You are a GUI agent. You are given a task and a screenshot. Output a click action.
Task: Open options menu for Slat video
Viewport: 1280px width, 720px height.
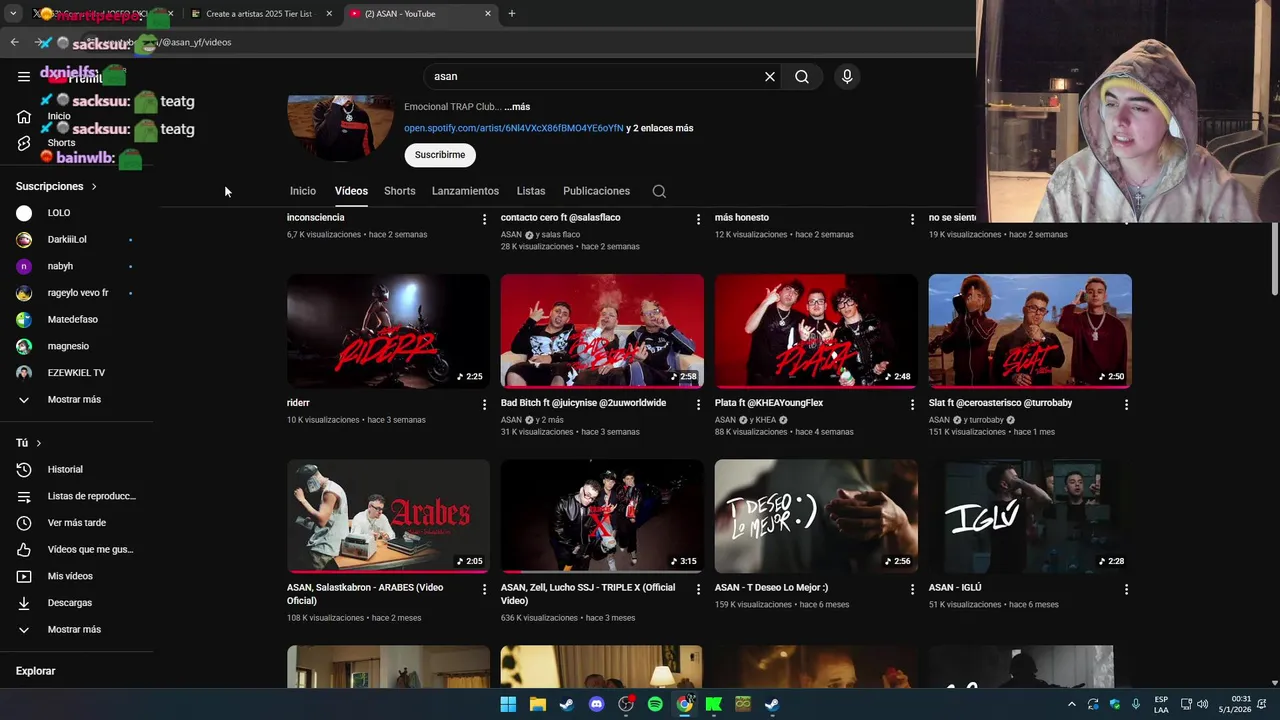tap(1126, 404)
